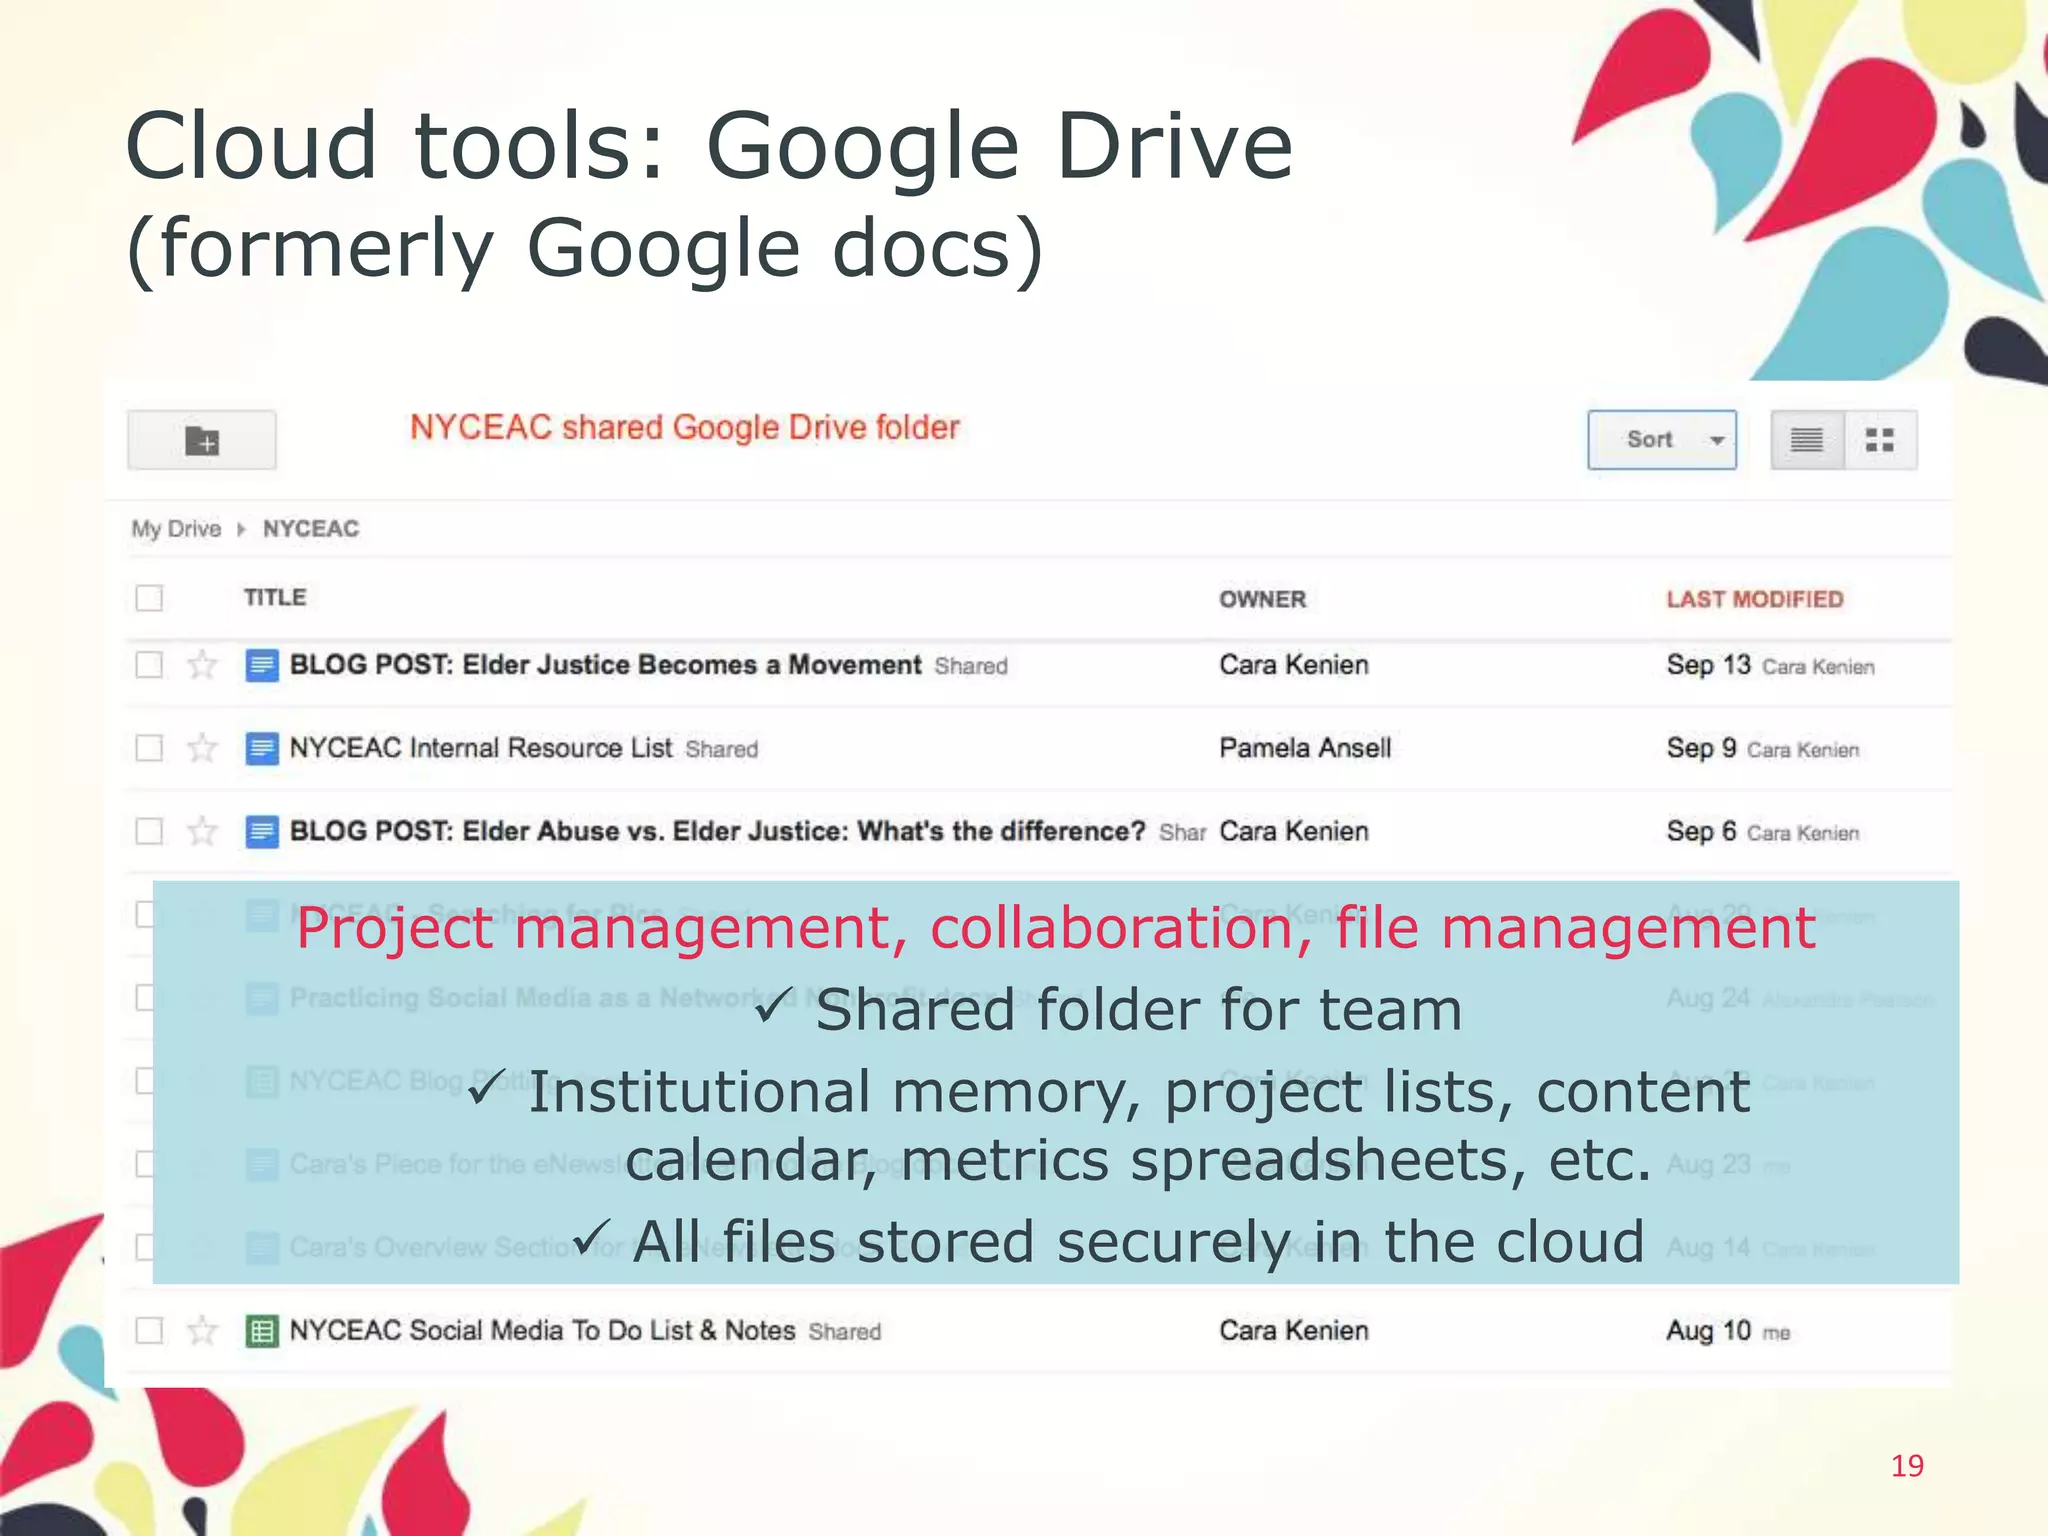2048x1536 pixels.
Task: Check the box for Social Media To Do List
Action: [x=149, y=1330]
